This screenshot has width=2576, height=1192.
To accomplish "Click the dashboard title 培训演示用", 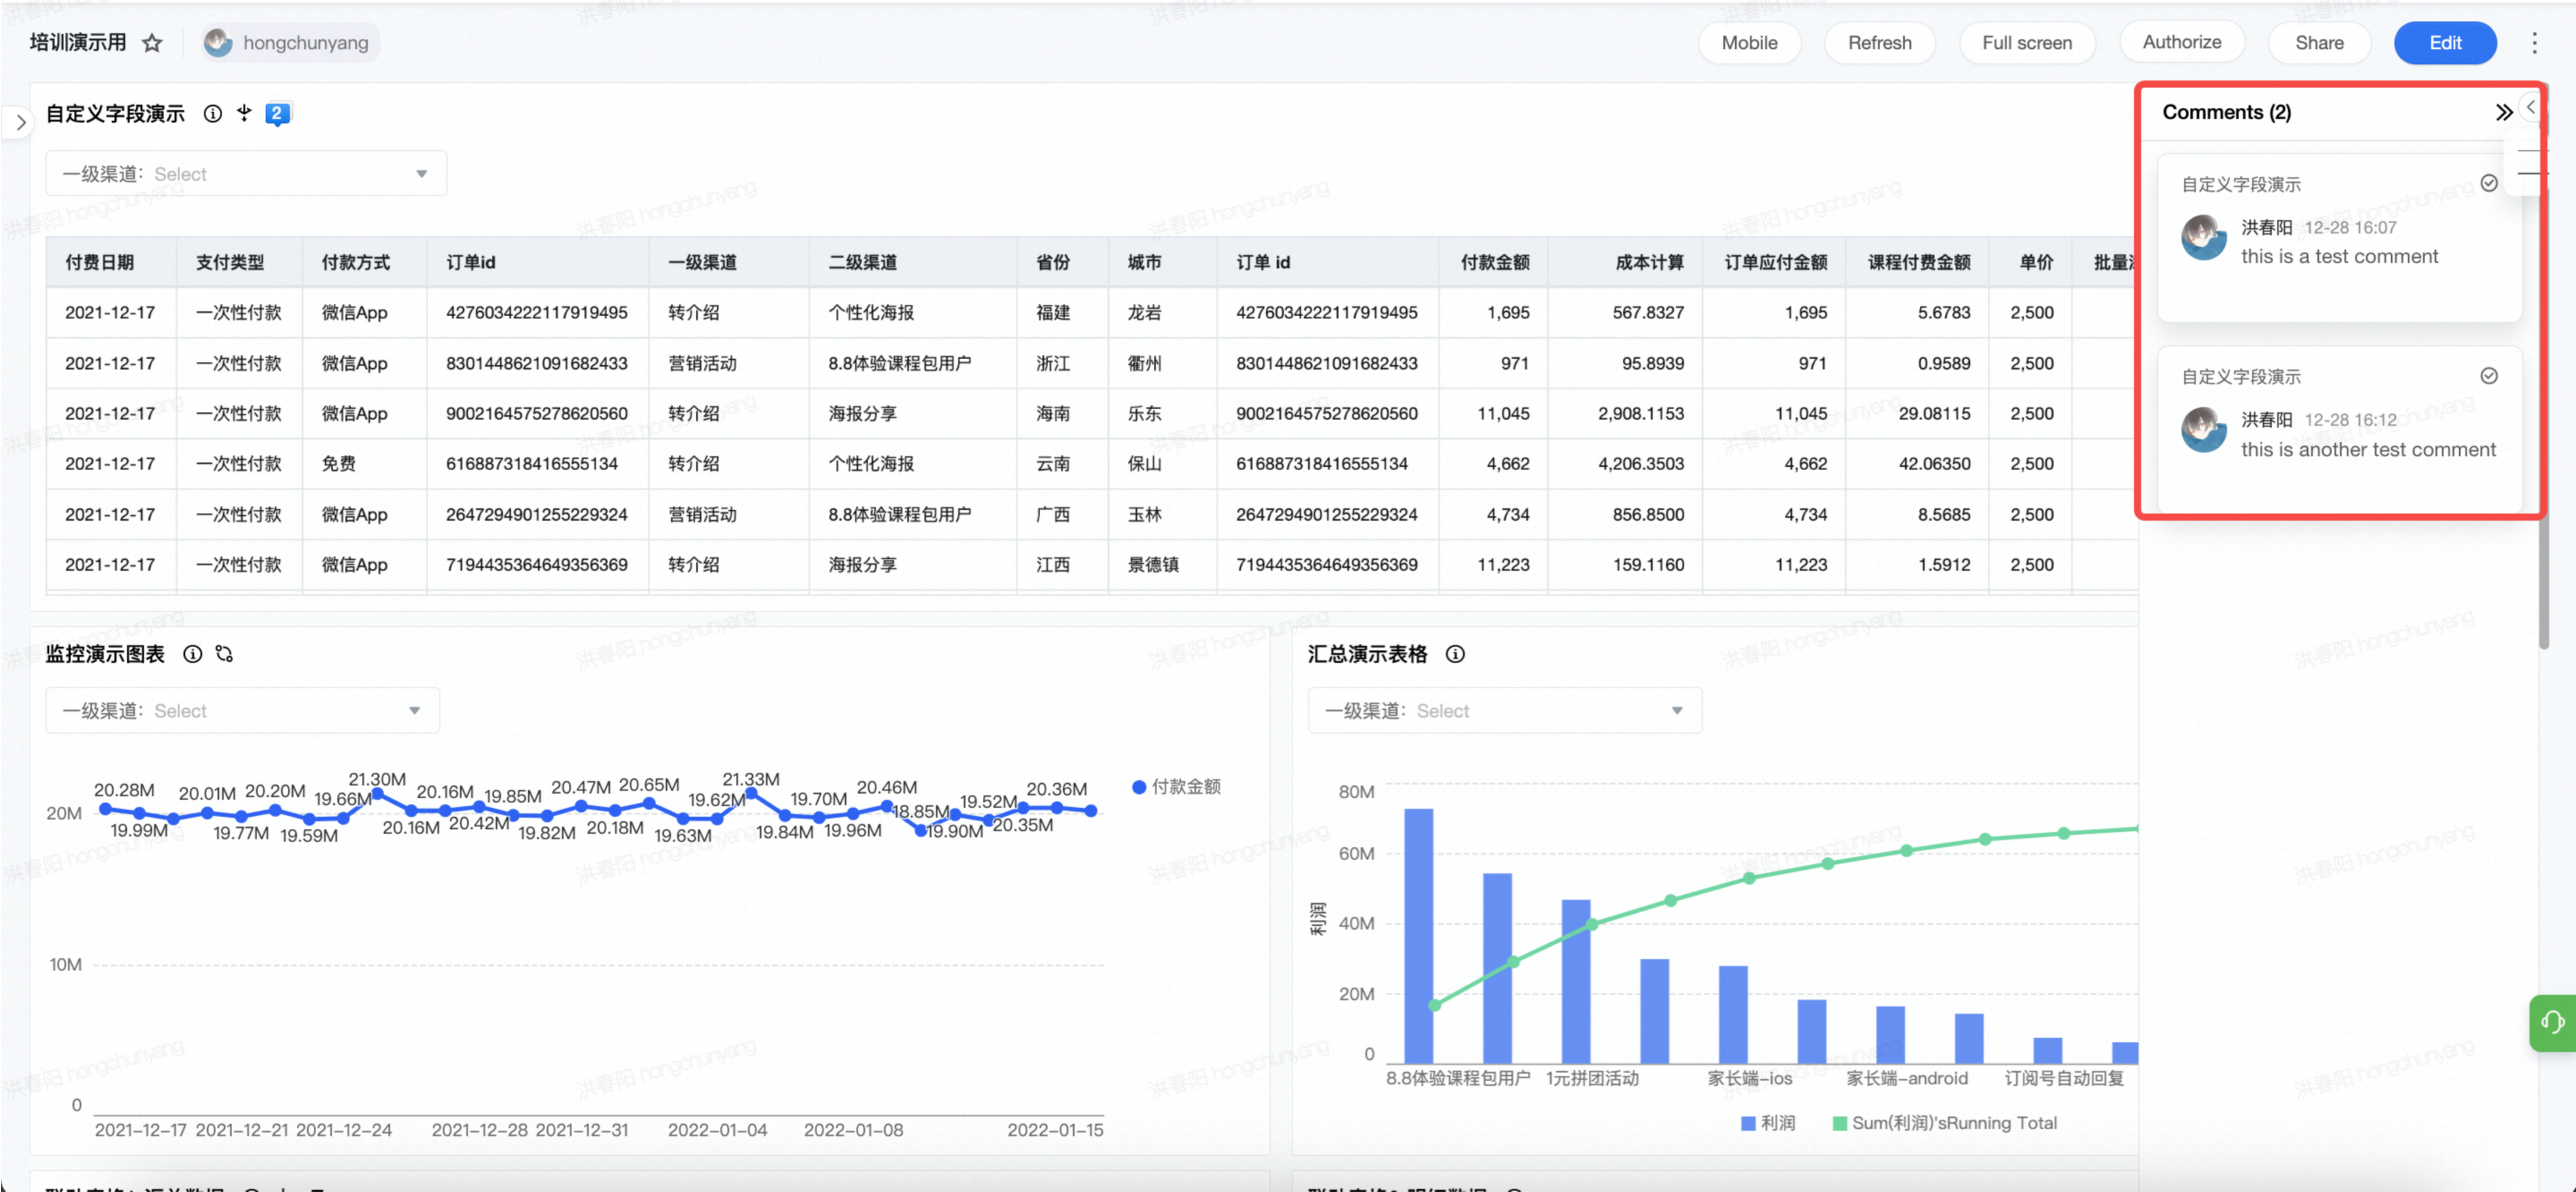I will [x=78, y=43].
